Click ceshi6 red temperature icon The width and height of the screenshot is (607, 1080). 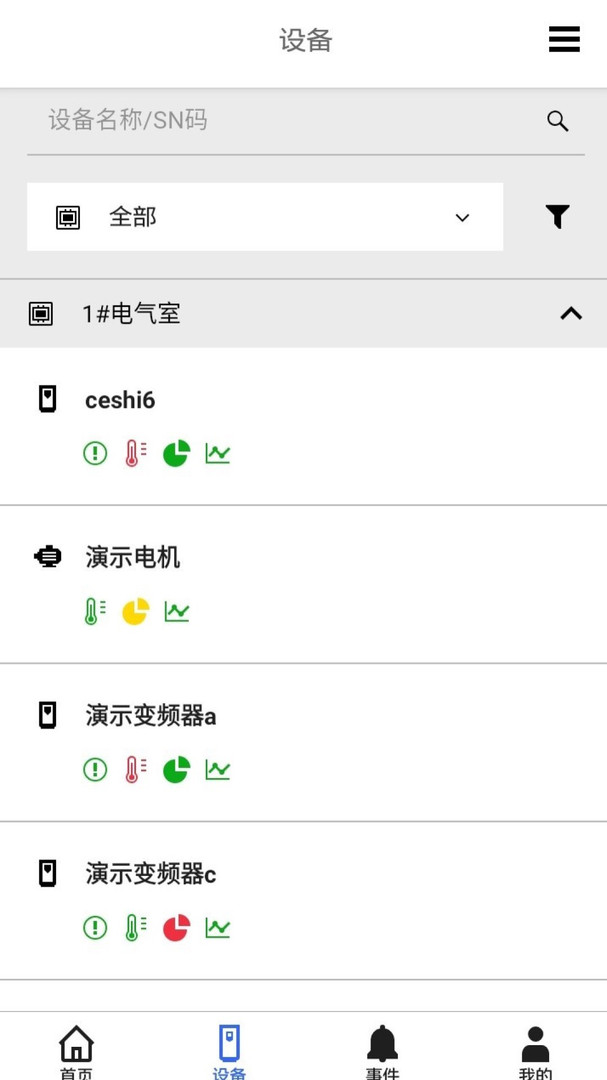[134, 453]
